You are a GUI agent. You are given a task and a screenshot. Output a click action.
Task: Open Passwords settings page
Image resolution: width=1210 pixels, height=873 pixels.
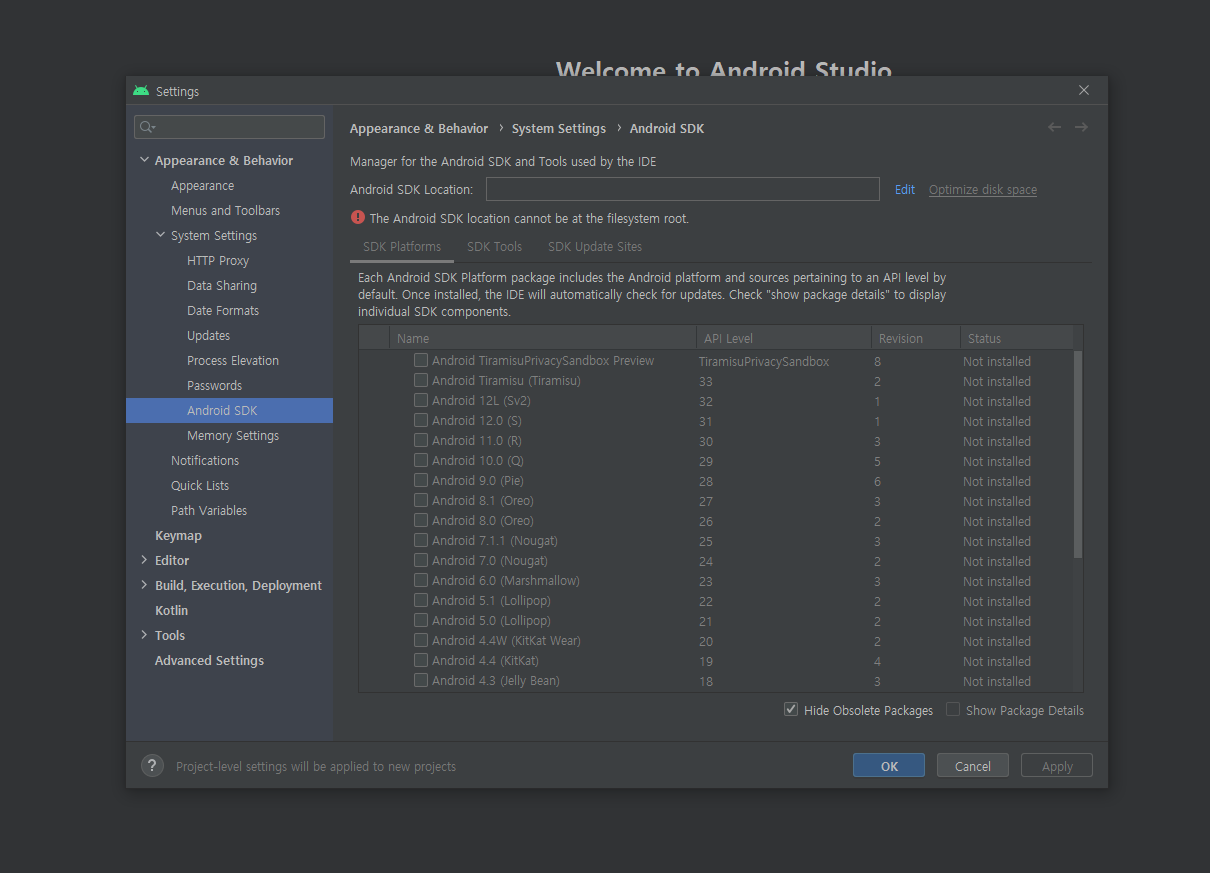(214, 385)
